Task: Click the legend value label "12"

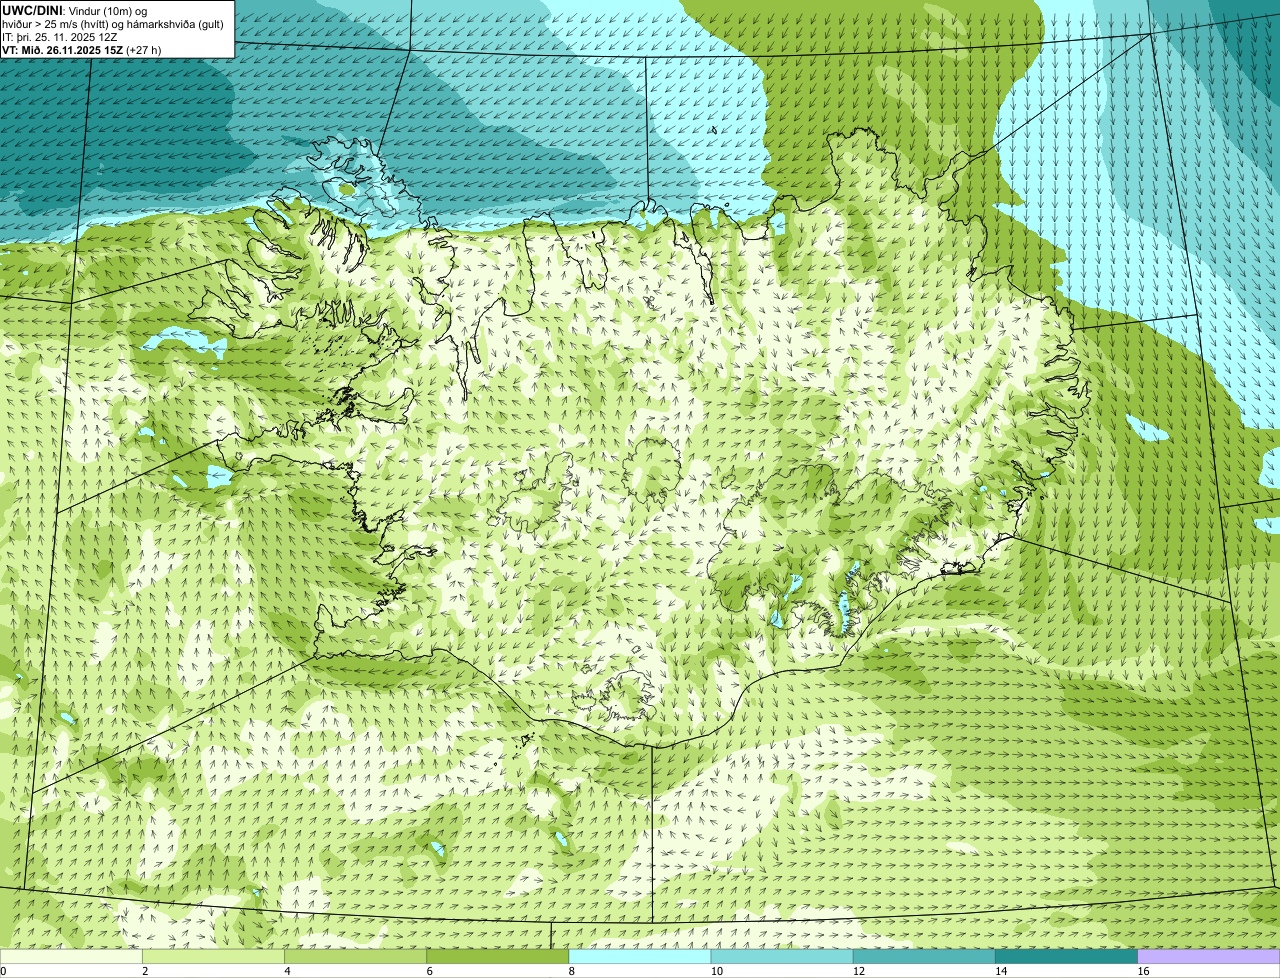Action: [858, 971]
